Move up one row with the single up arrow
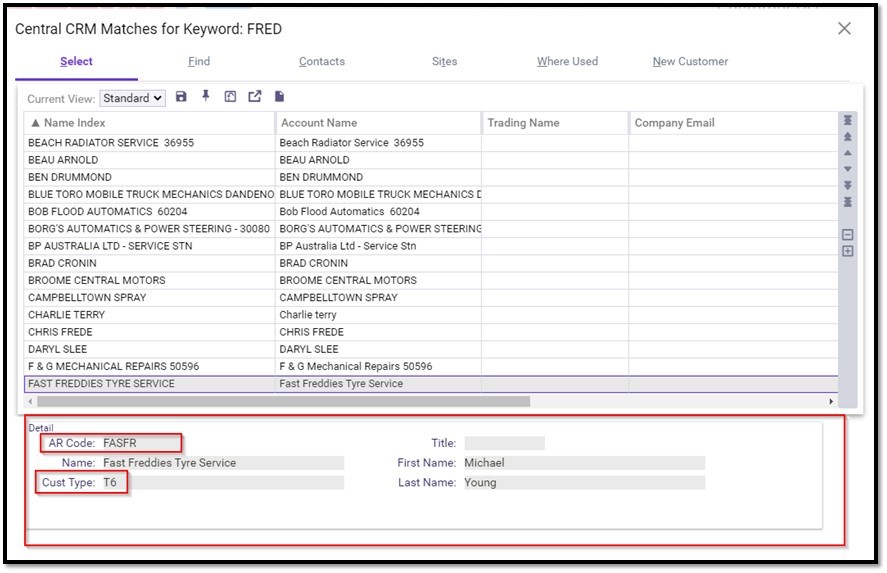This screenshot has width=887, height=573. coord(847,153)
